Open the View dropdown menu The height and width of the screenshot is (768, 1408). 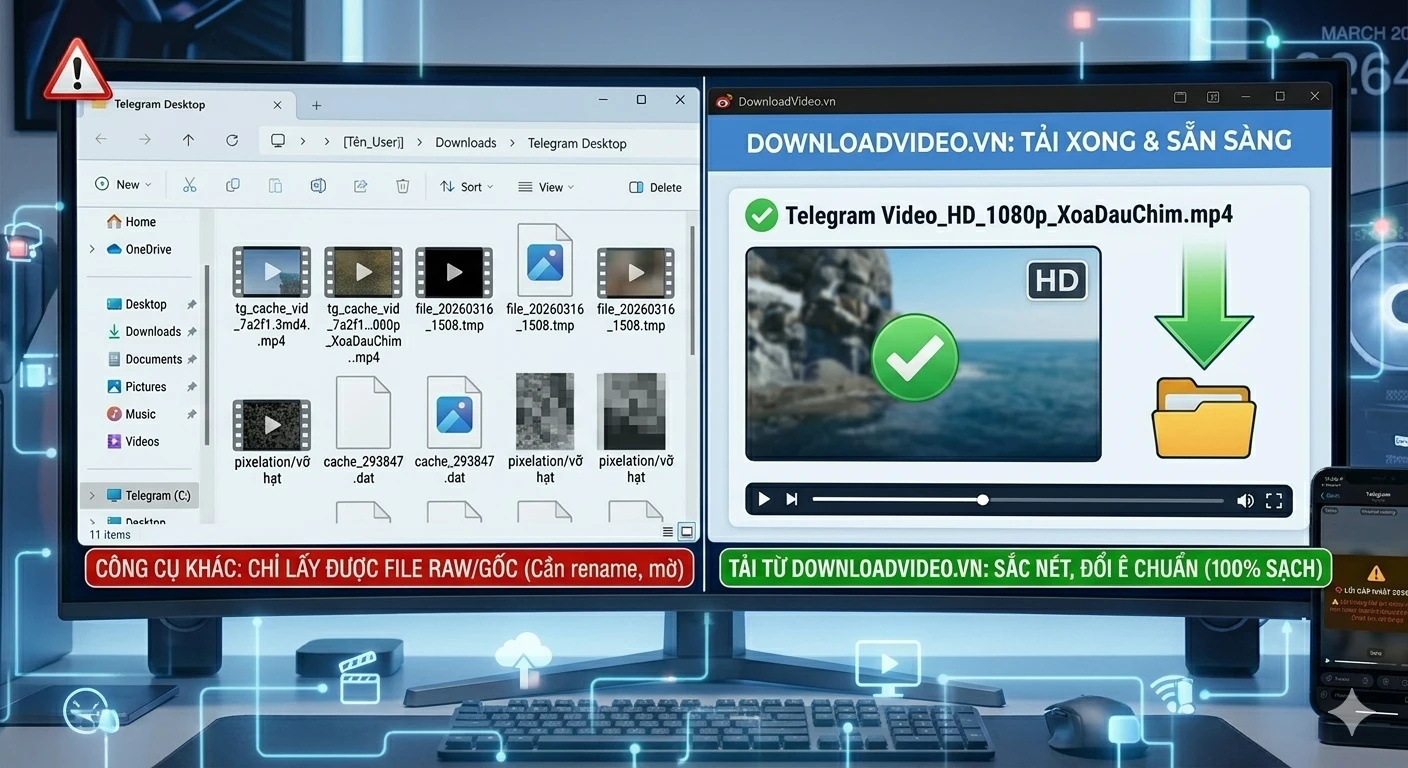pos(546,187)
